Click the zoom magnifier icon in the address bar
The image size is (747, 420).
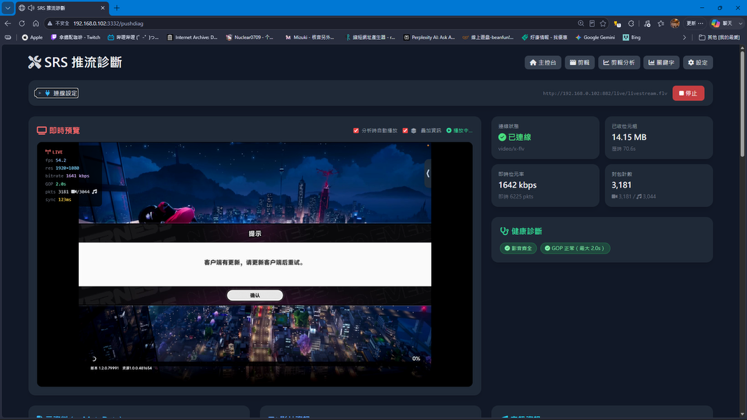pyautogui.click(x=581, y=23)
